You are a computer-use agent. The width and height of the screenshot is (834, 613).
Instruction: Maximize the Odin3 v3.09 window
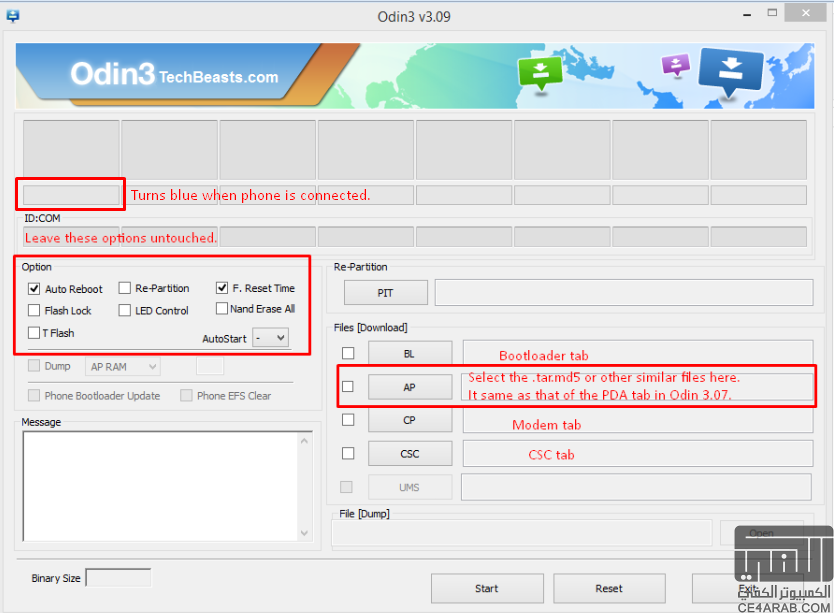[x=772, y=13]
